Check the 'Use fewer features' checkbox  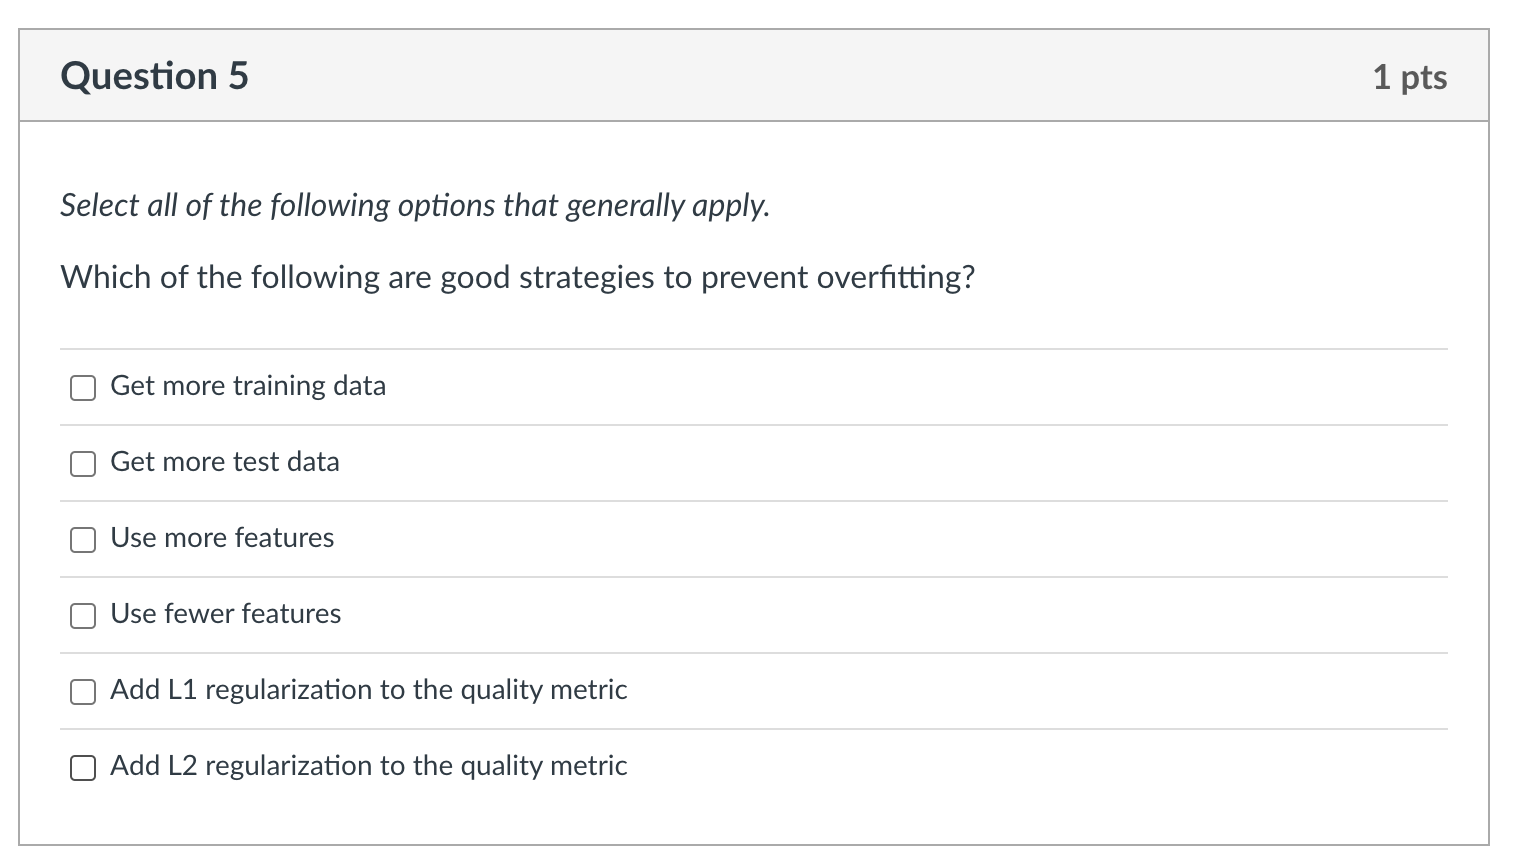pos(83,615)
